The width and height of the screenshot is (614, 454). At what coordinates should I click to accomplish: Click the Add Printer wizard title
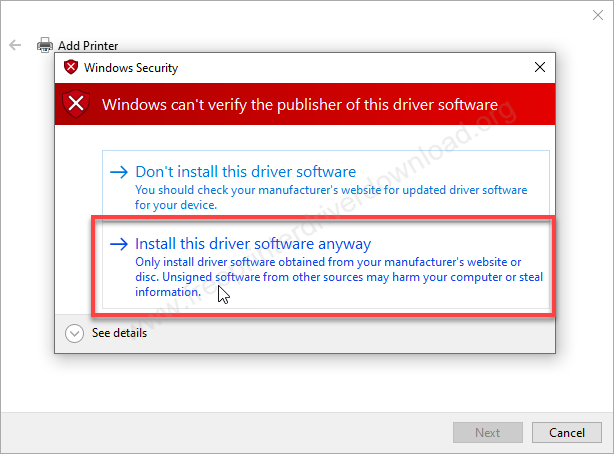[x=90, y=45]
